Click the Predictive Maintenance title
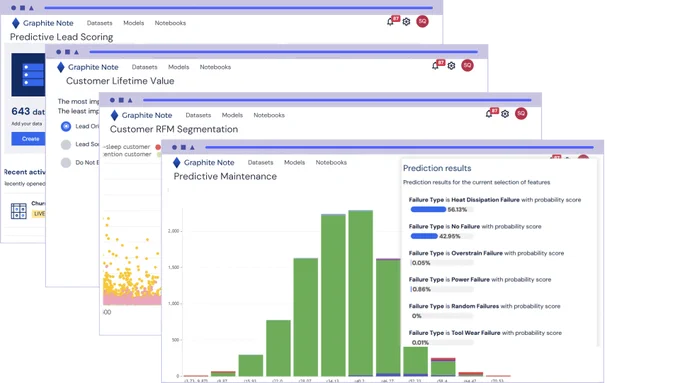Screen dimensions: 680x383 click(225, 177)
